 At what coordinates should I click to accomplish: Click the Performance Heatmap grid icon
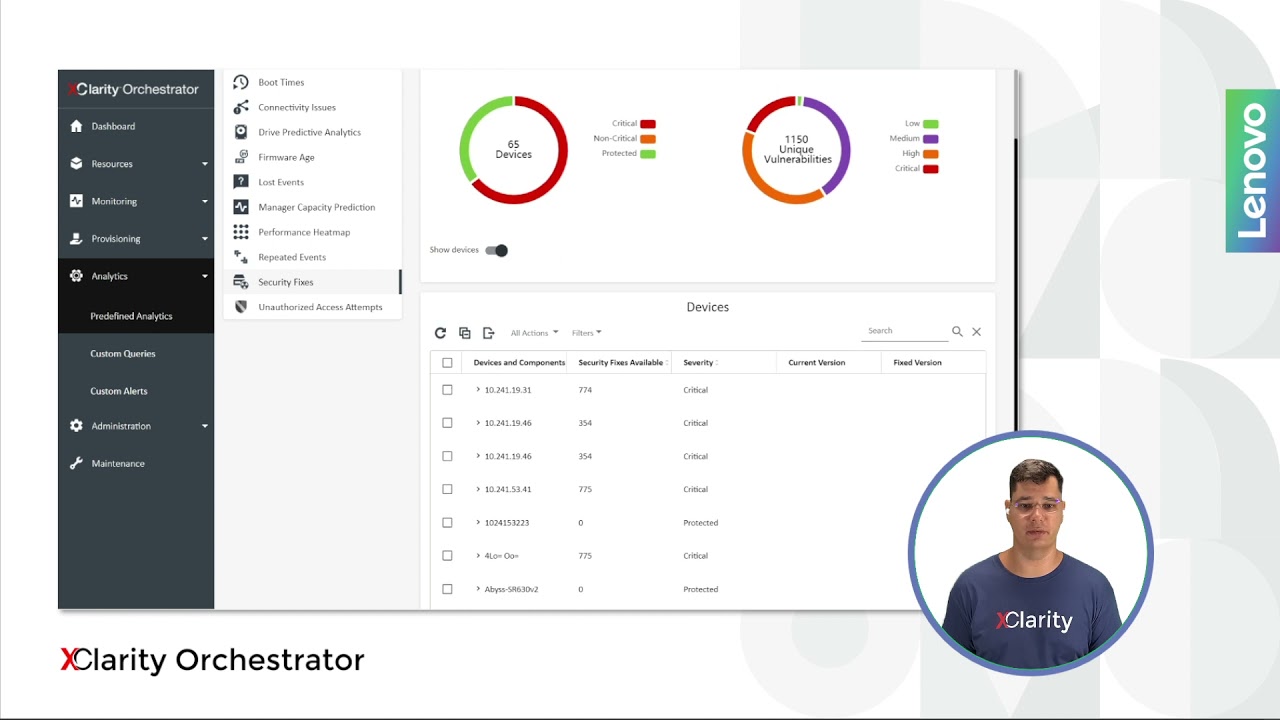(x=241, y=232)
